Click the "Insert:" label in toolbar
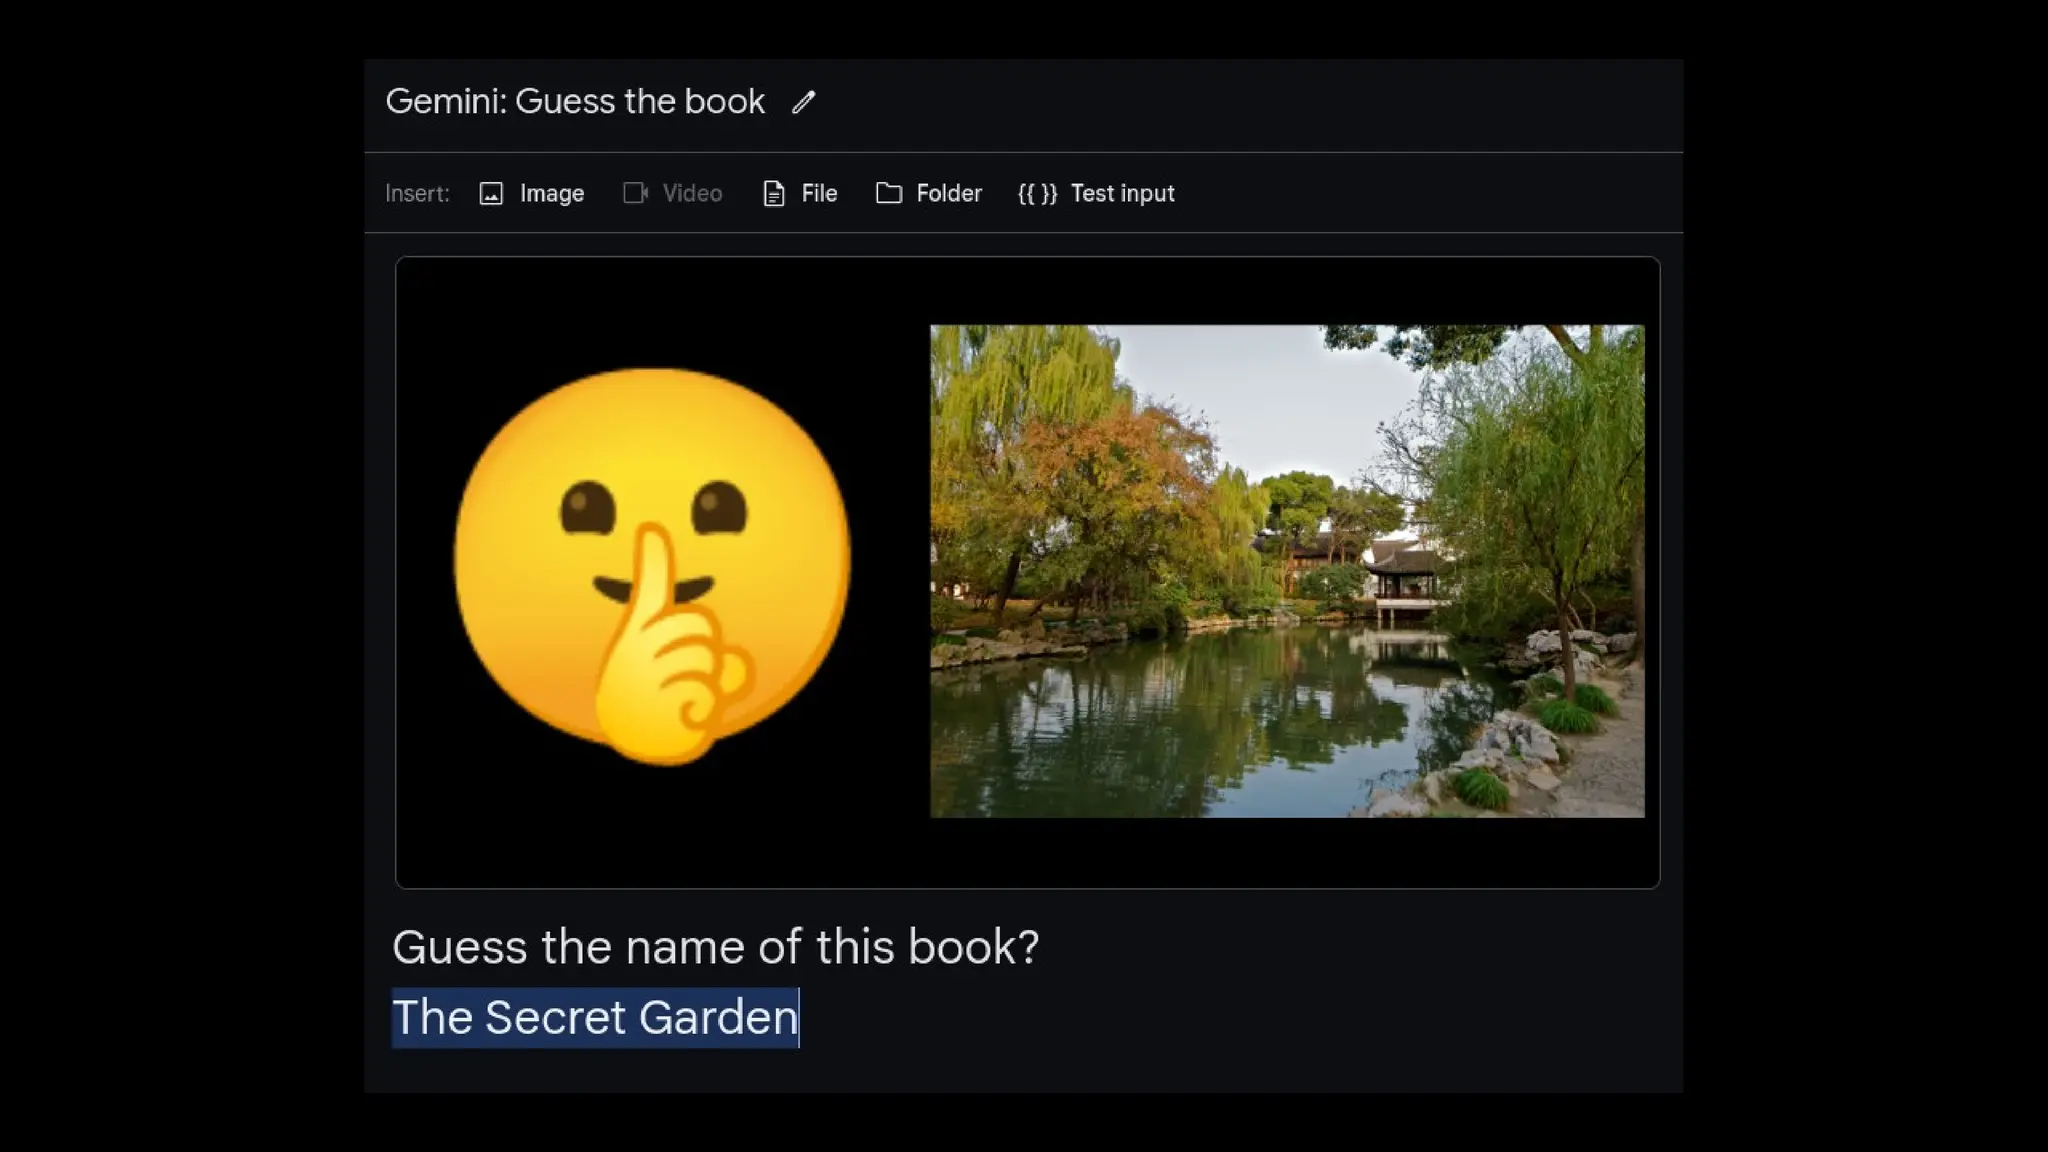 pyautogui.click(x=417, y=193)
